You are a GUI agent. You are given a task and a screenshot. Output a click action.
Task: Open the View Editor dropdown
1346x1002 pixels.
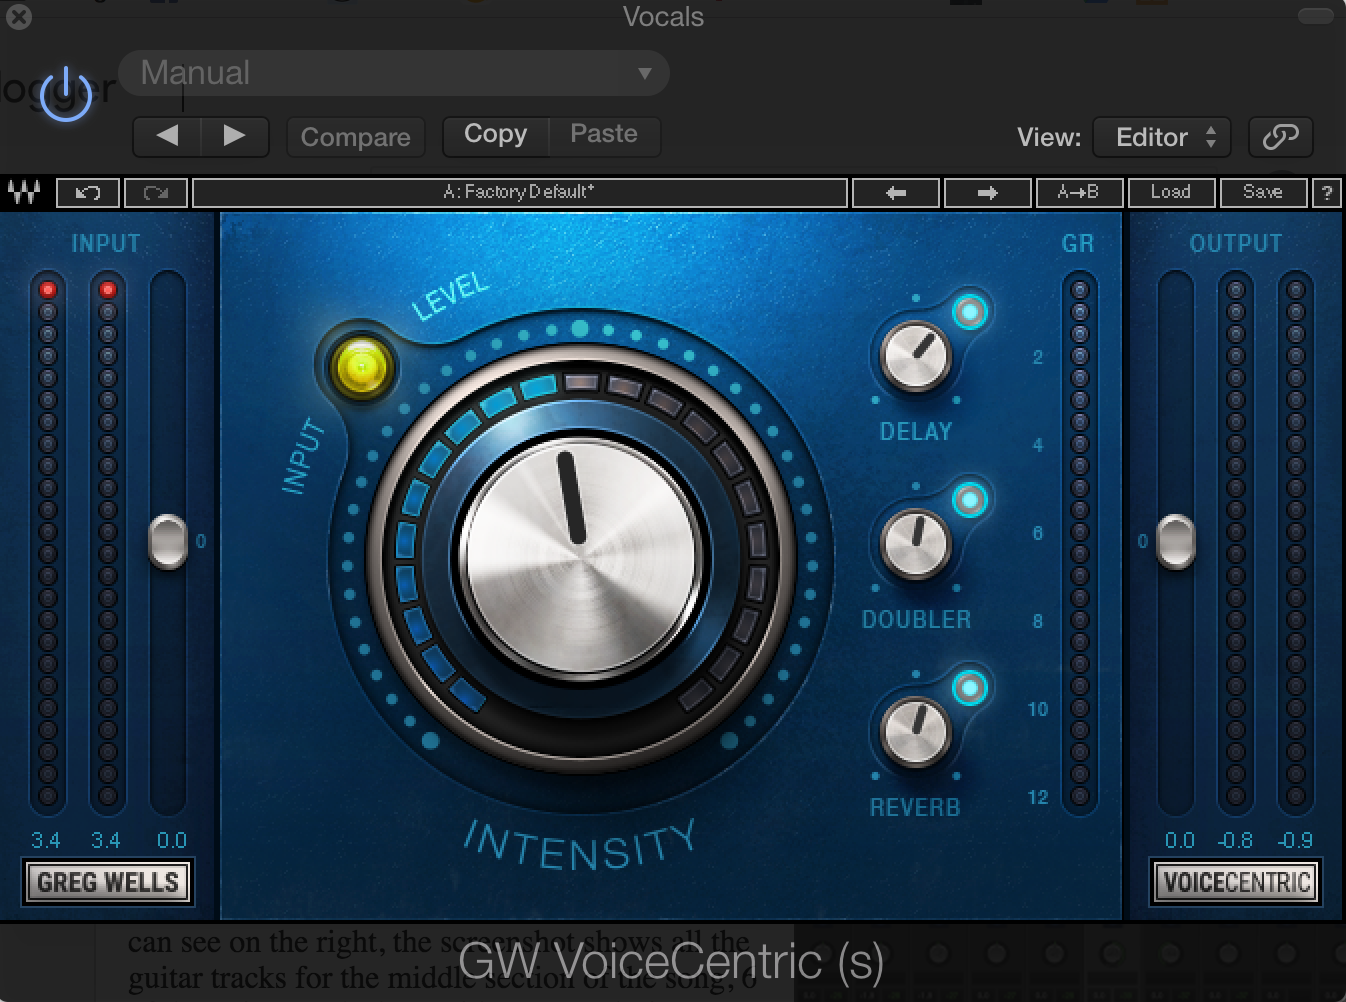1161,137
